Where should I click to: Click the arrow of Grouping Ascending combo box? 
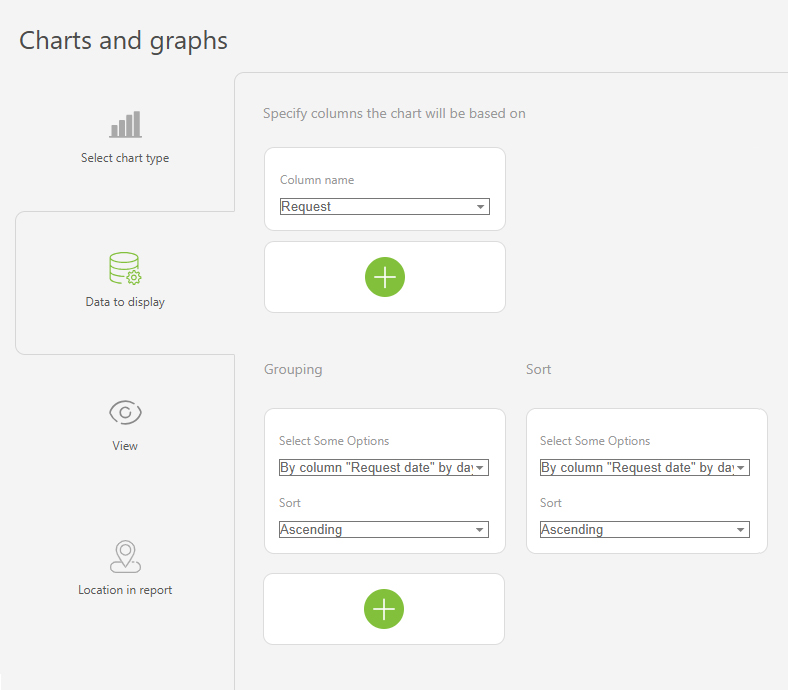coord(479,529)
